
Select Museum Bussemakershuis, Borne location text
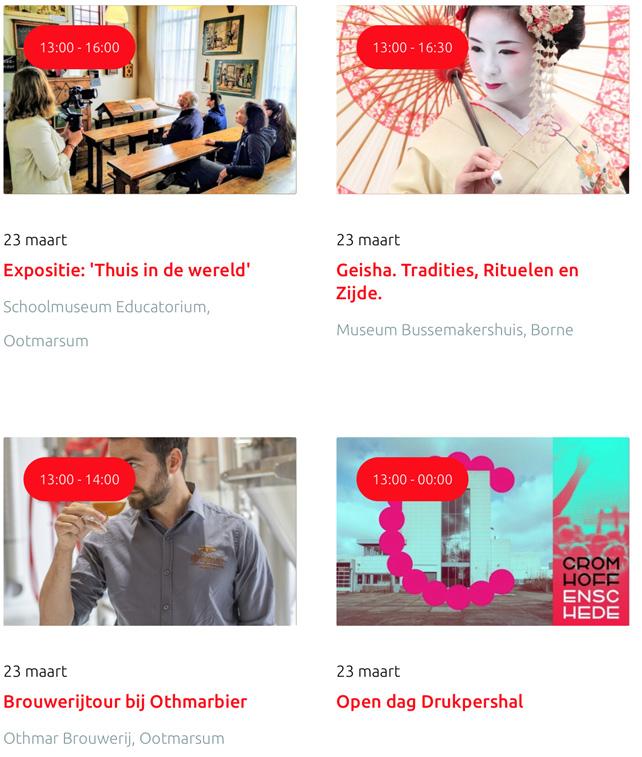pyautogui.click(x=455, y=330)
